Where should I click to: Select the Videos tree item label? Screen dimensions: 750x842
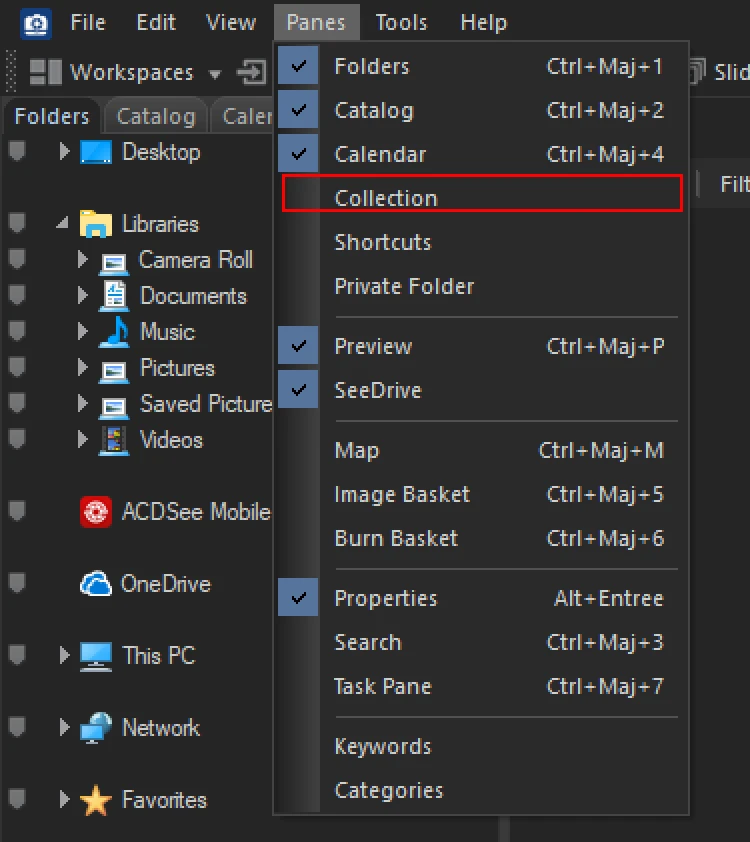(x=171, y=440)
